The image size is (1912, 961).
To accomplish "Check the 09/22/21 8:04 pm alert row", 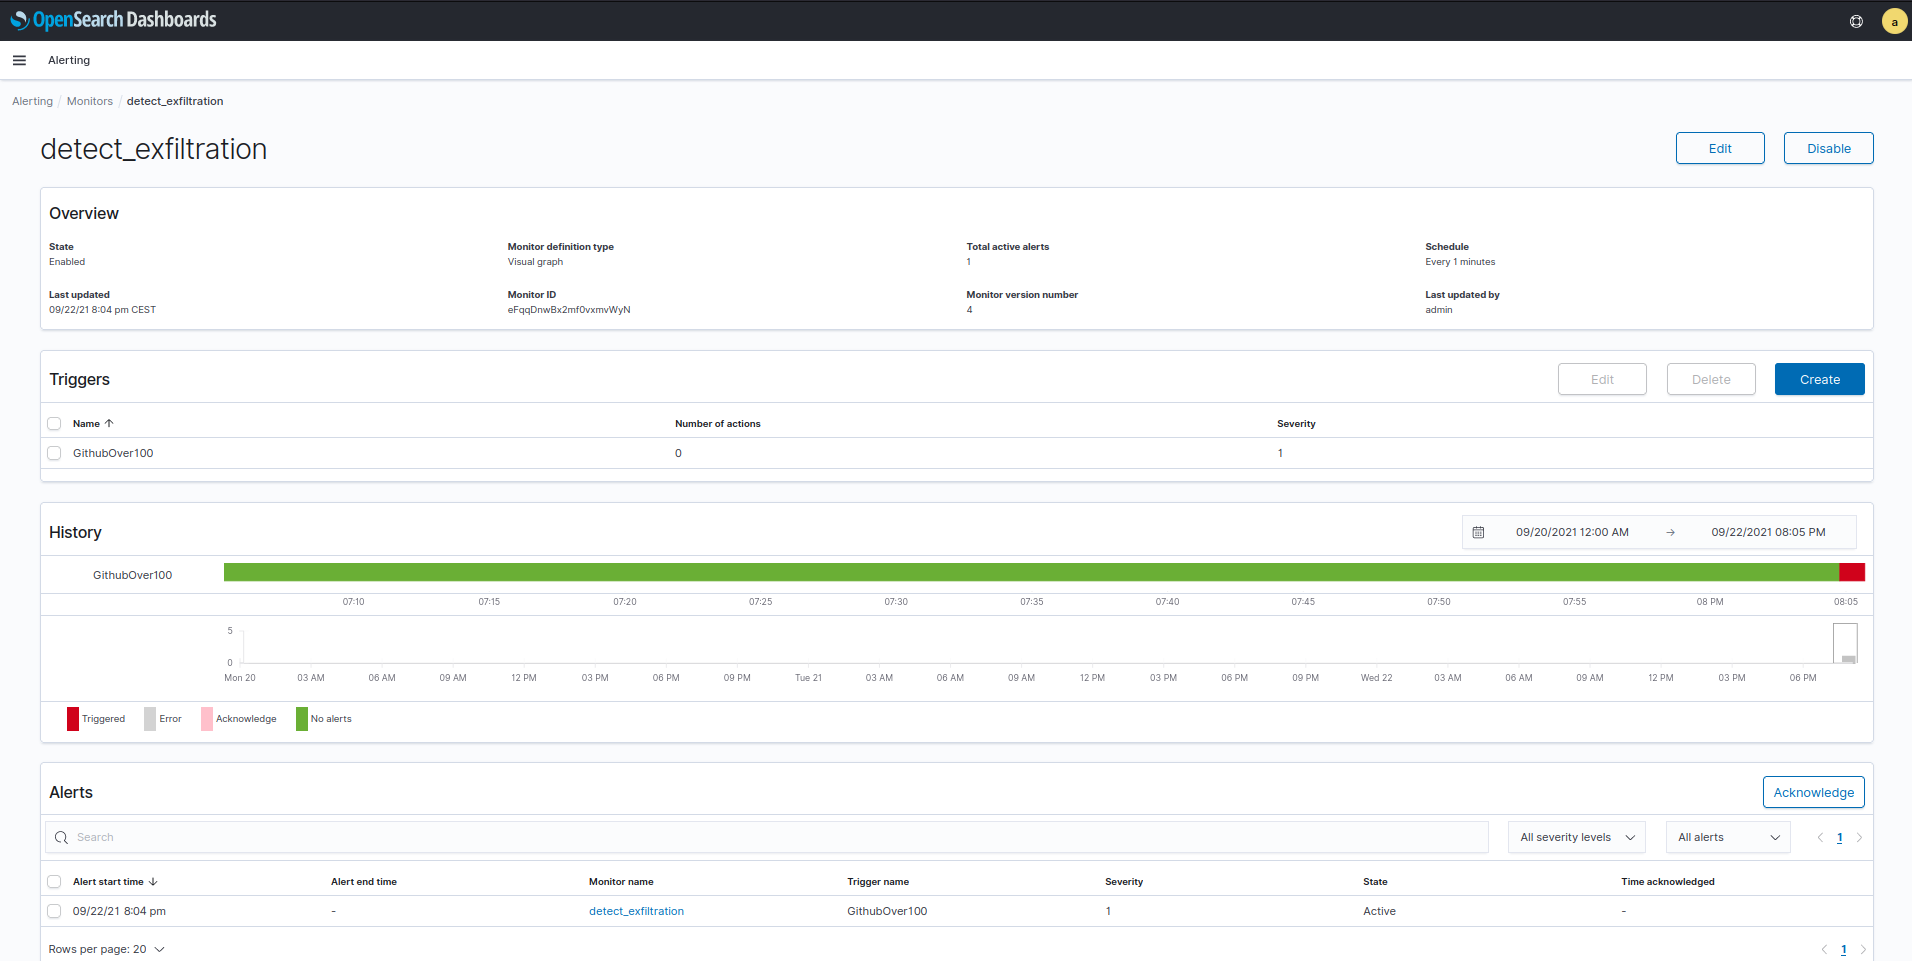I will [x=55, y=911].
